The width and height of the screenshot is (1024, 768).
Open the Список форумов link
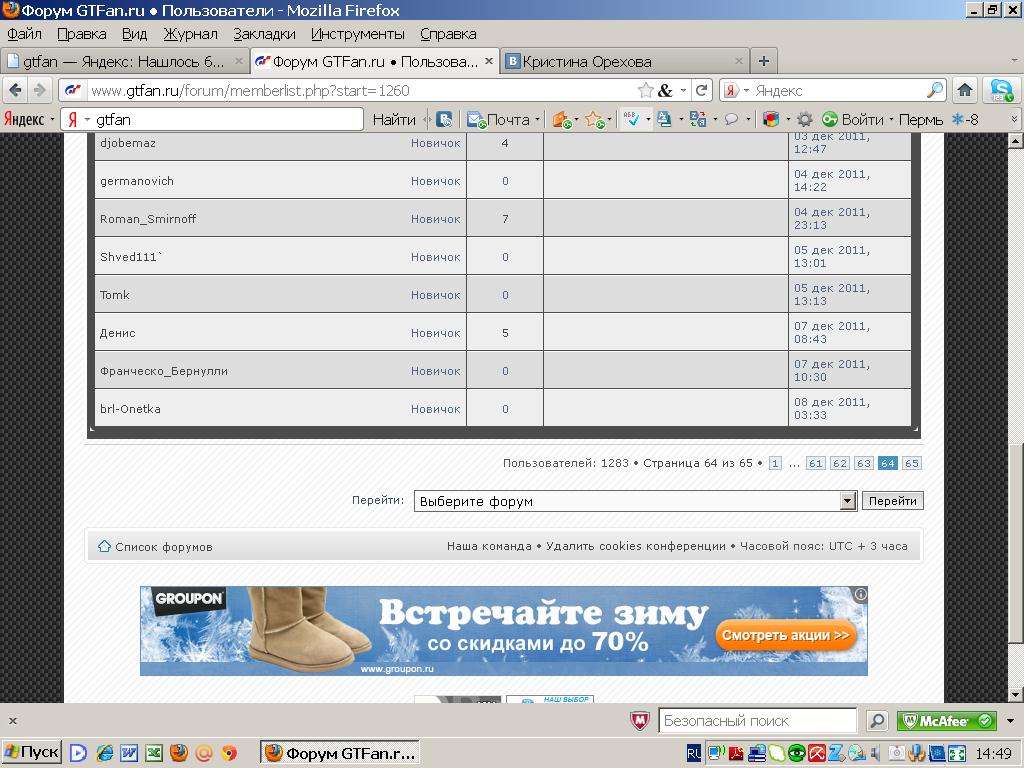[x=163, y=547]
